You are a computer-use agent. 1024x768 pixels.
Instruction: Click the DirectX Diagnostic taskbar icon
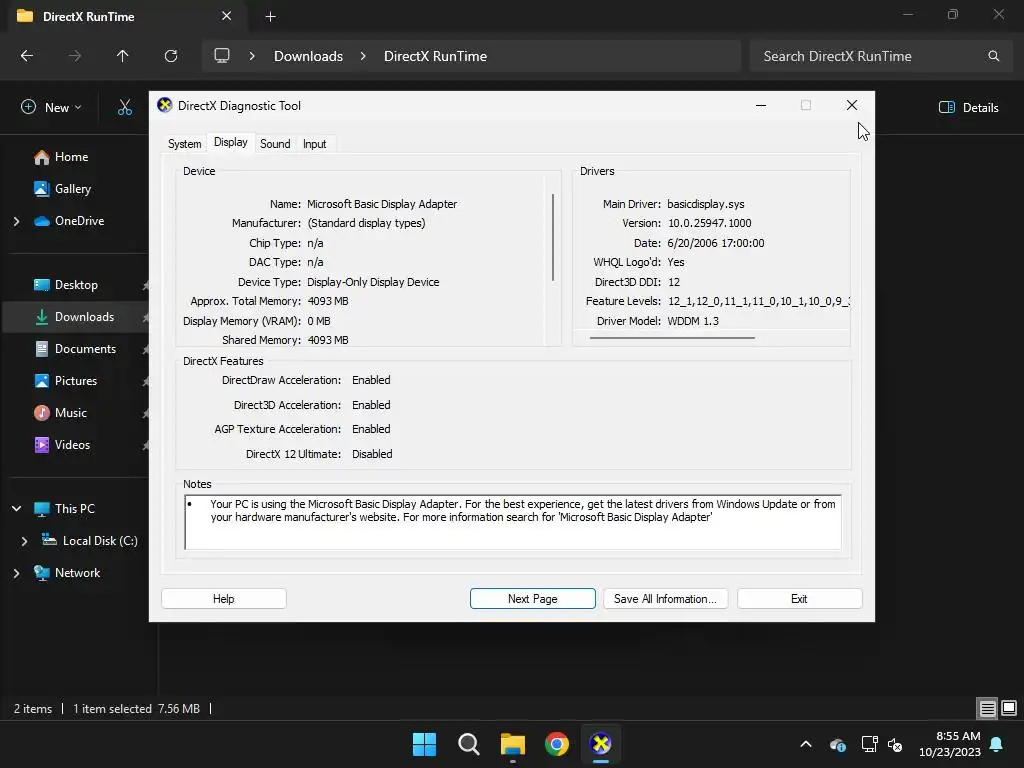pos(600,744)
